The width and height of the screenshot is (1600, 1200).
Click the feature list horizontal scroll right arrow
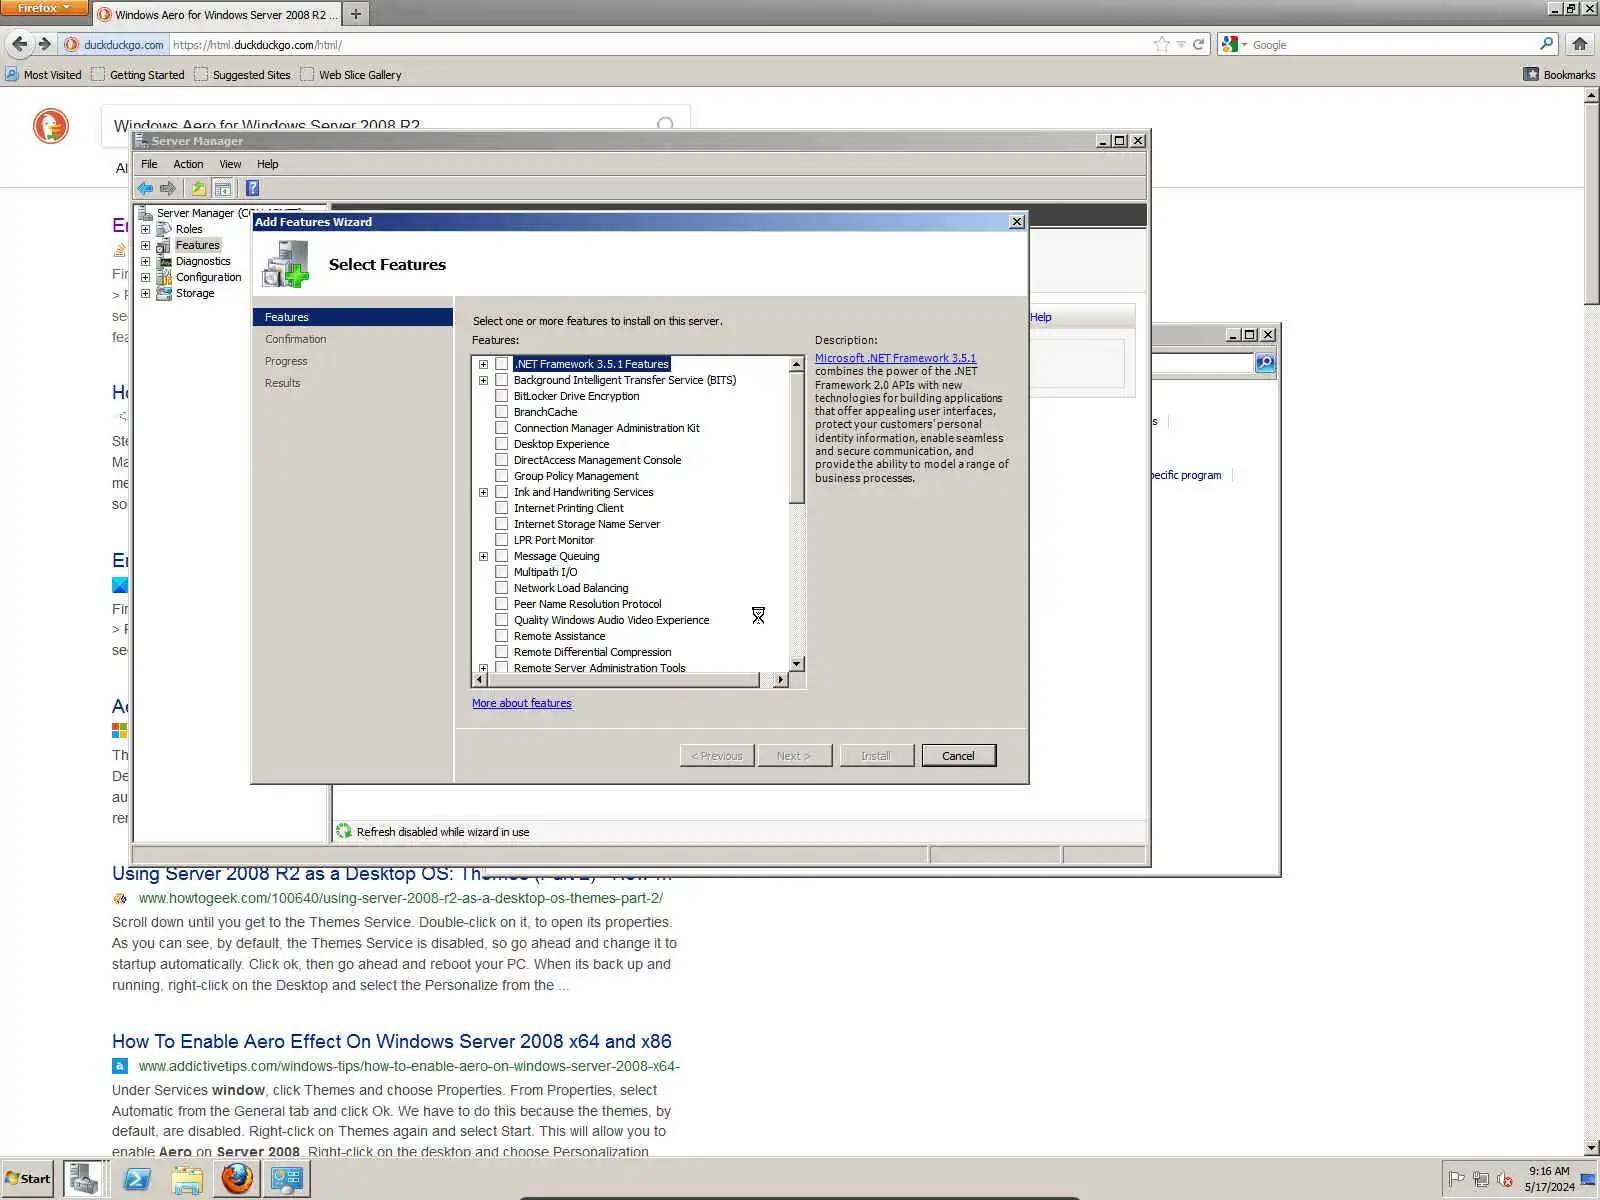[781, 680]
